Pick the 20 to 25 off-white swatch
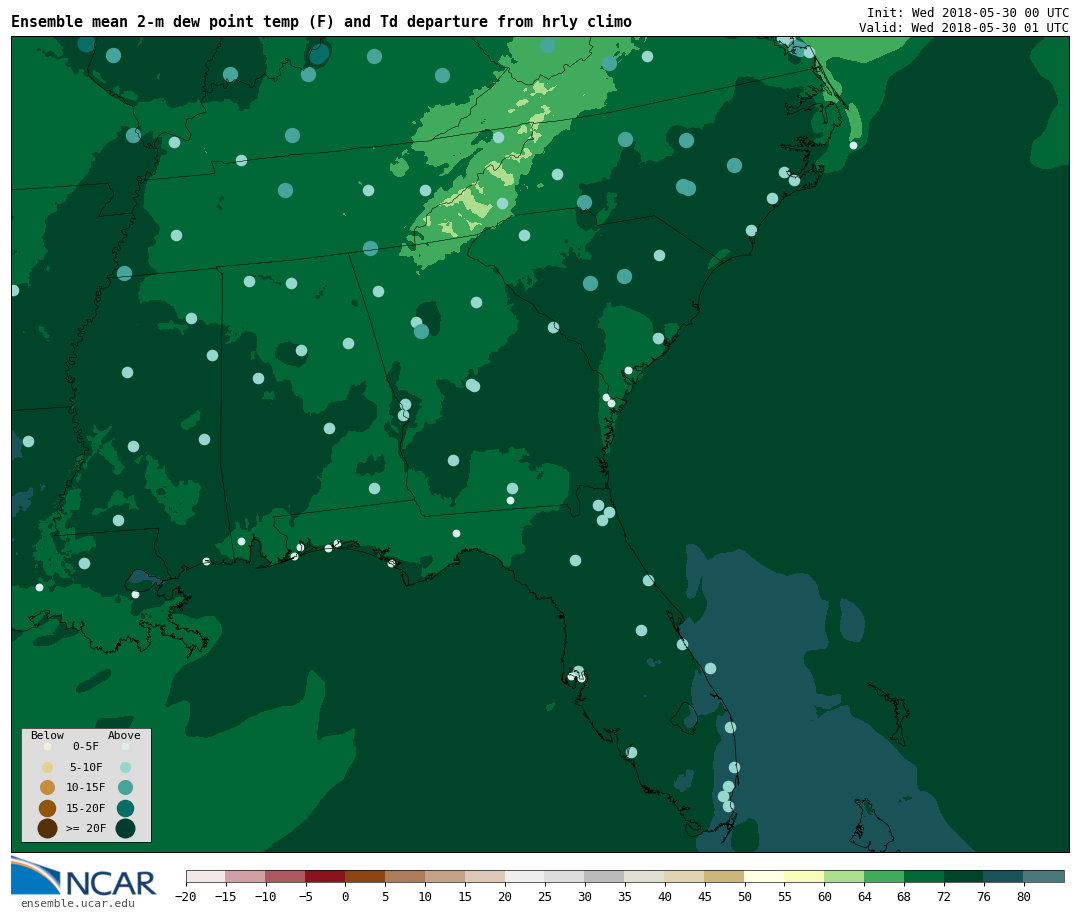Image resolution: width=1080 pixels, height=915 pixels. (526, 876)
